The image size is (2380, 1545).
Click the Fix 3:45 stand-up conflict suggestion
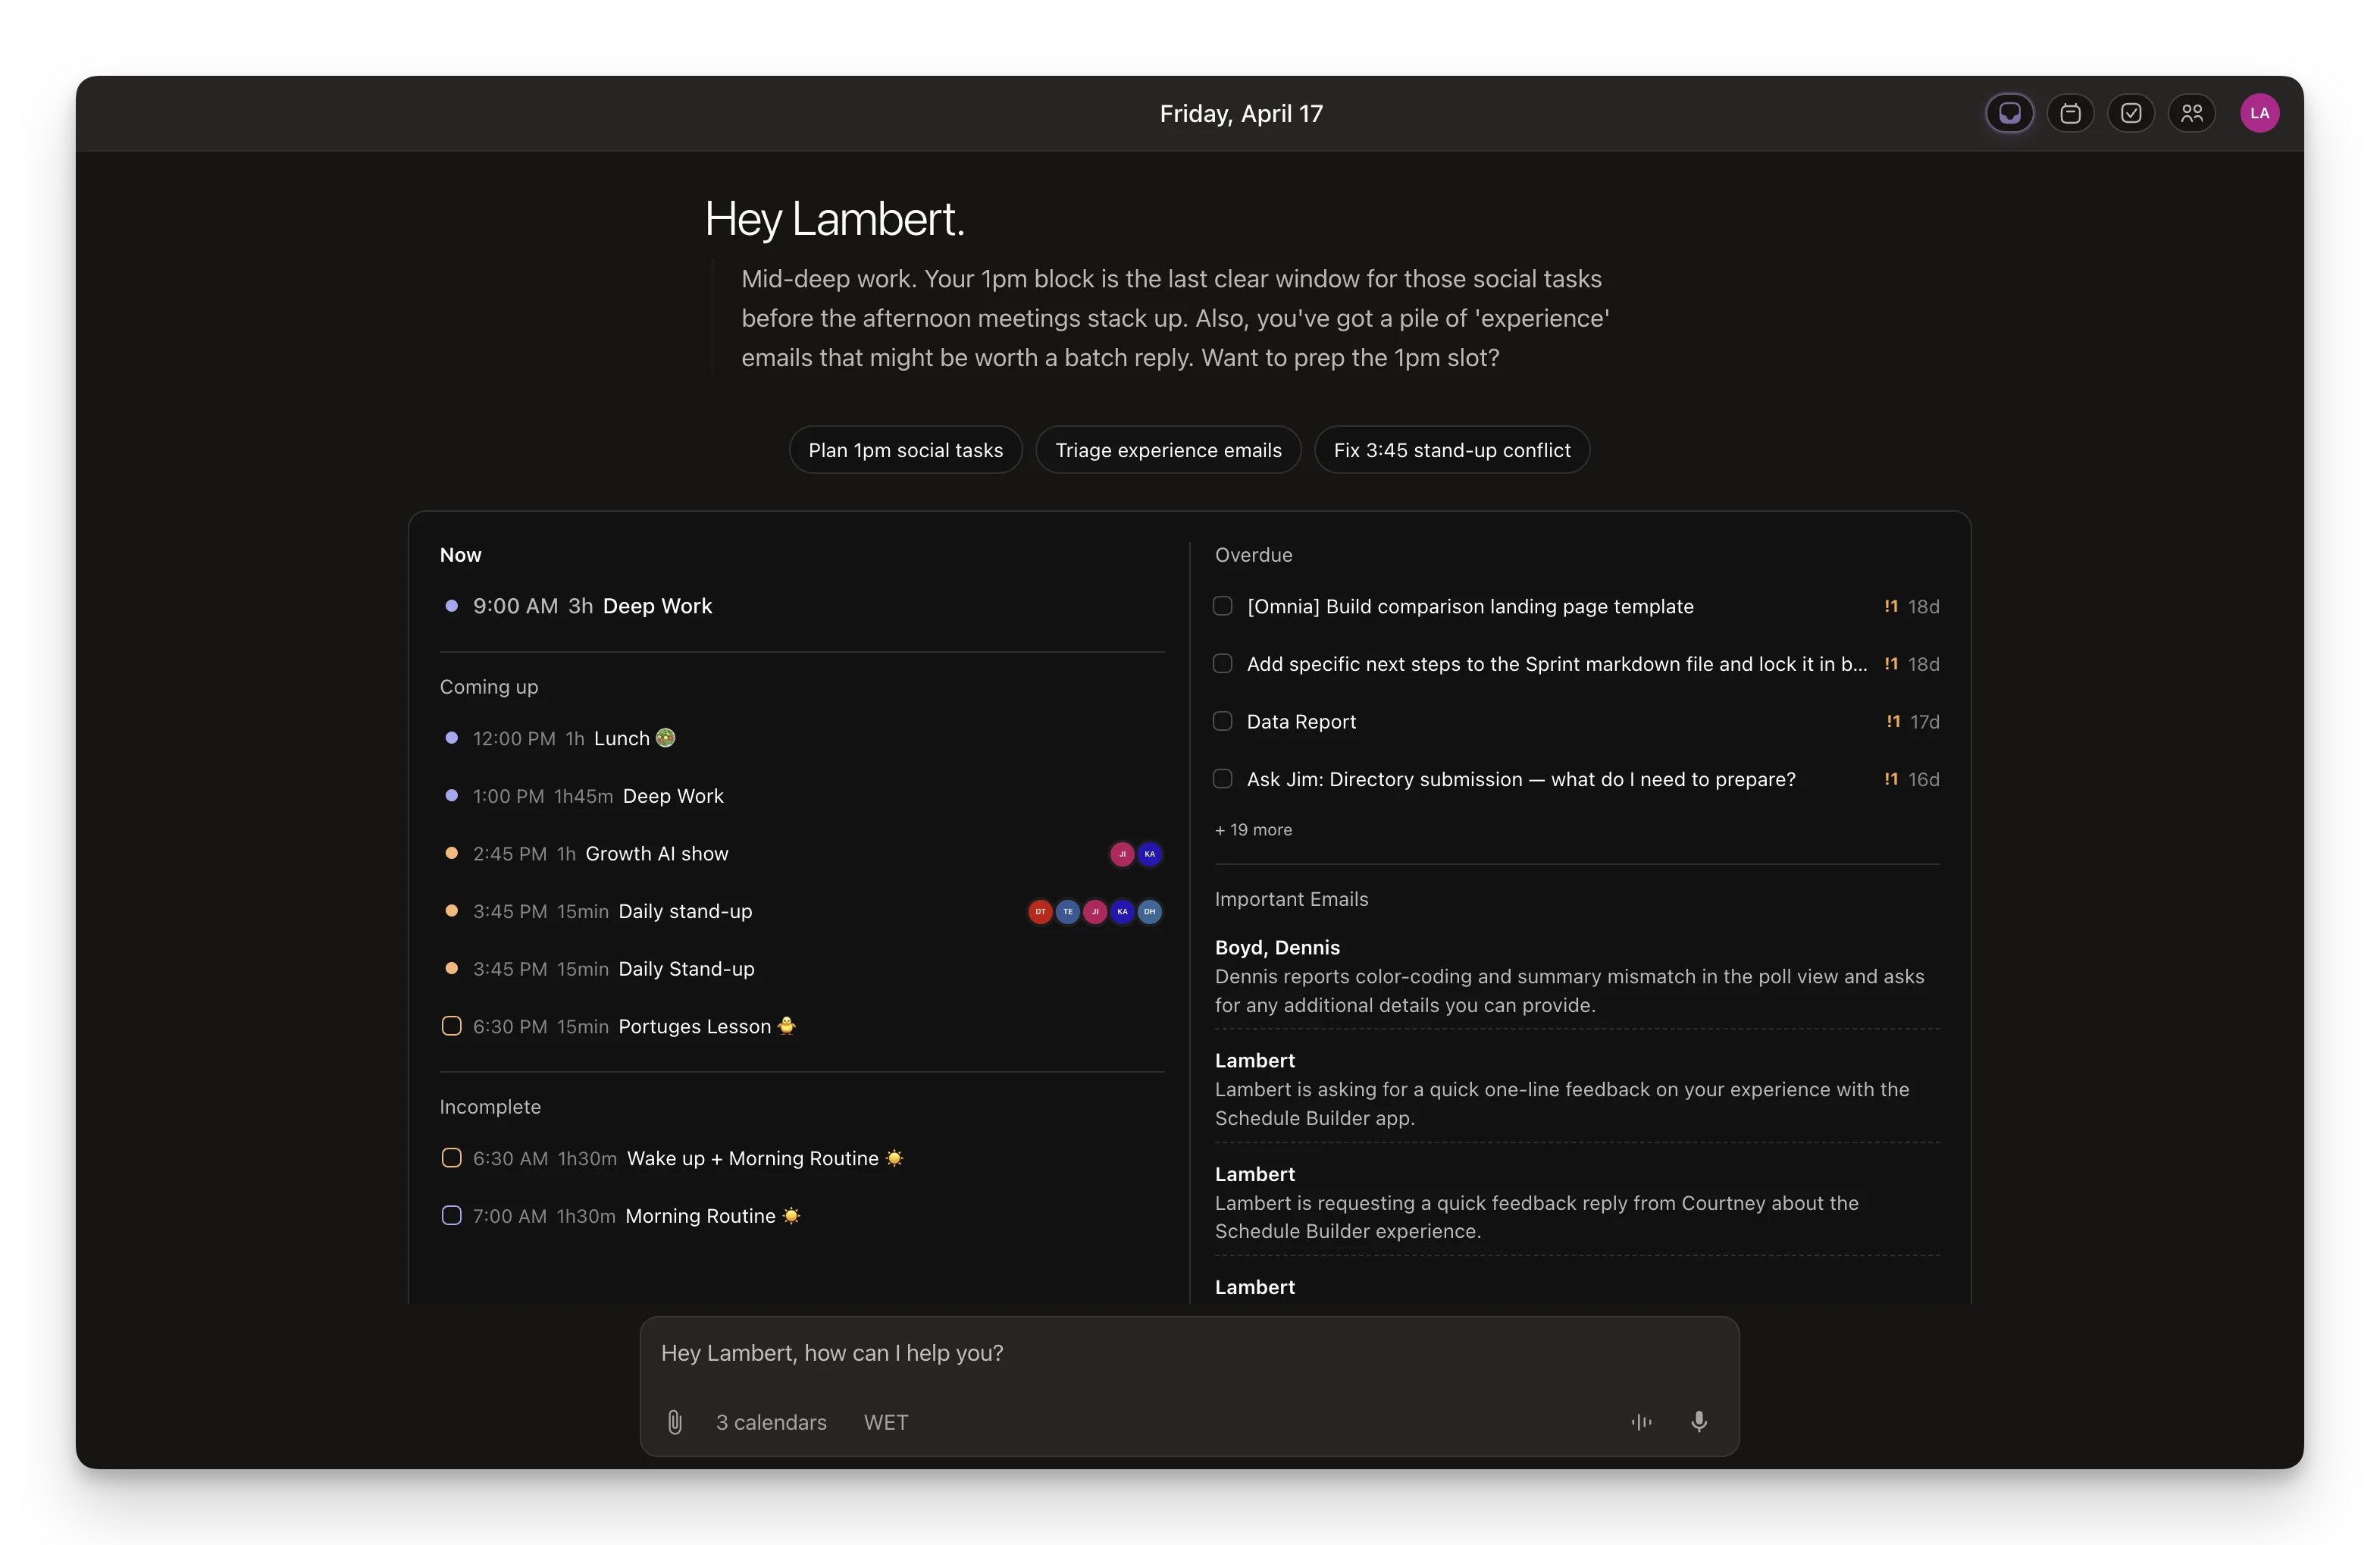[x=1451, y=450]
